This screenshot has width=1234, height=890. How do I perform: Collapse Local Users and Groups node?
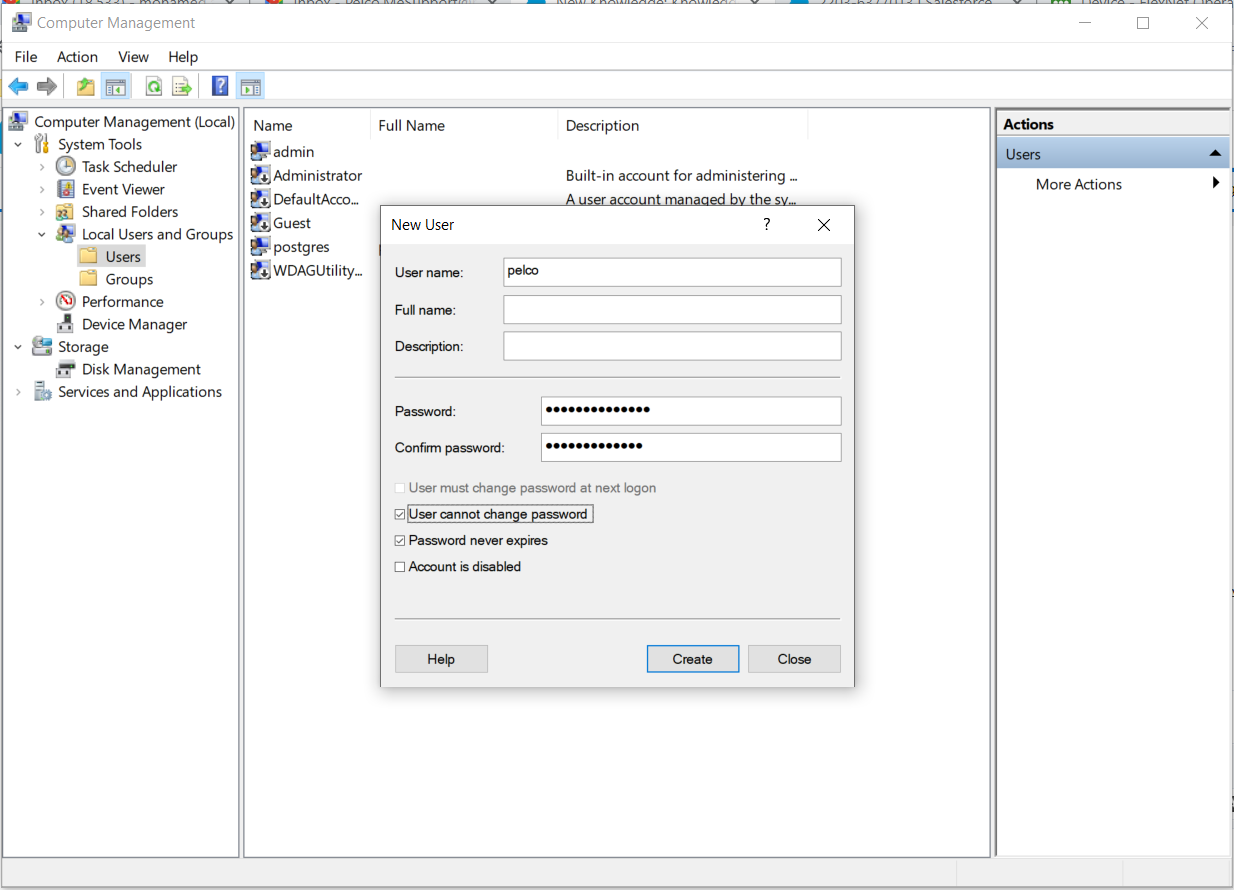42,235
